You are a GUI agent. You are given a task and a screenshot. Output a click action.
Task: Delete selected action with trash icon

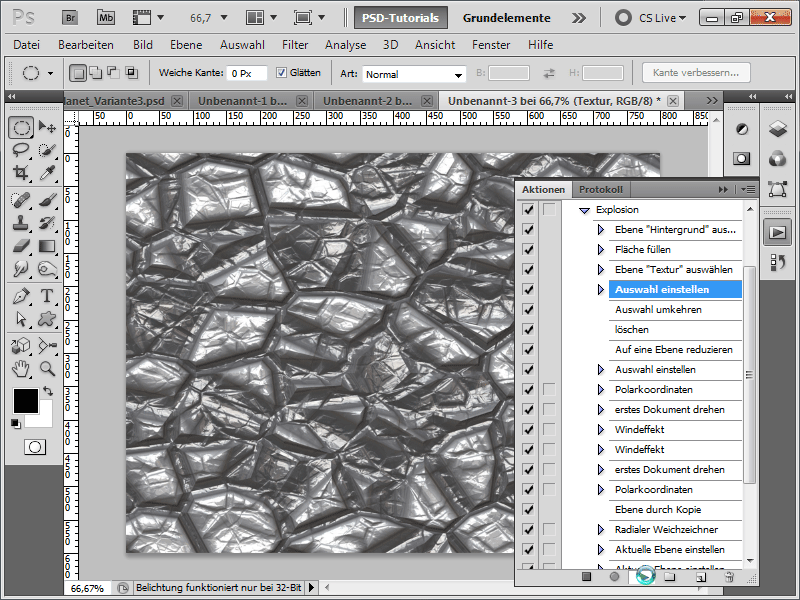[729, 577]
